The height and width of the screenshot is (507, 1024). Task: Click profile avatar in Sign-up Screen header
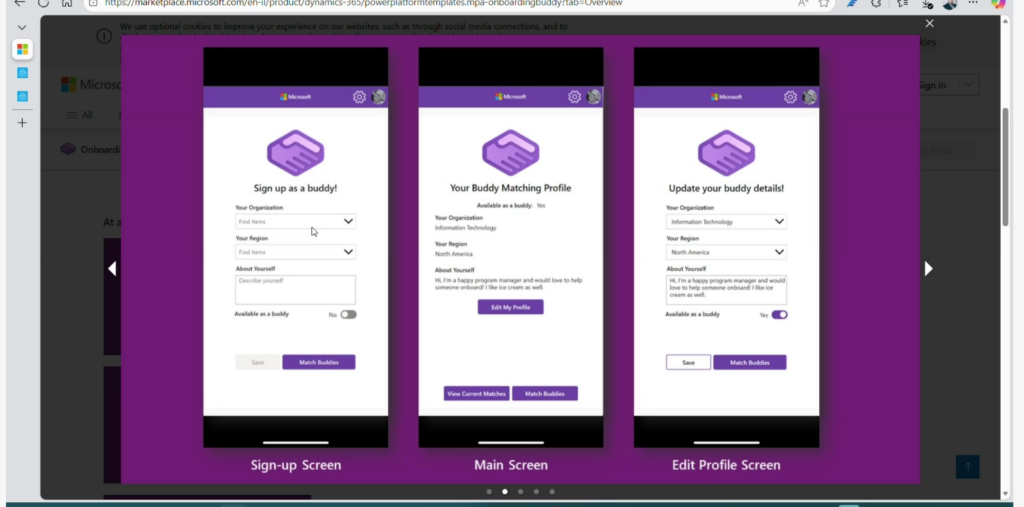click(x=378, y=97)
